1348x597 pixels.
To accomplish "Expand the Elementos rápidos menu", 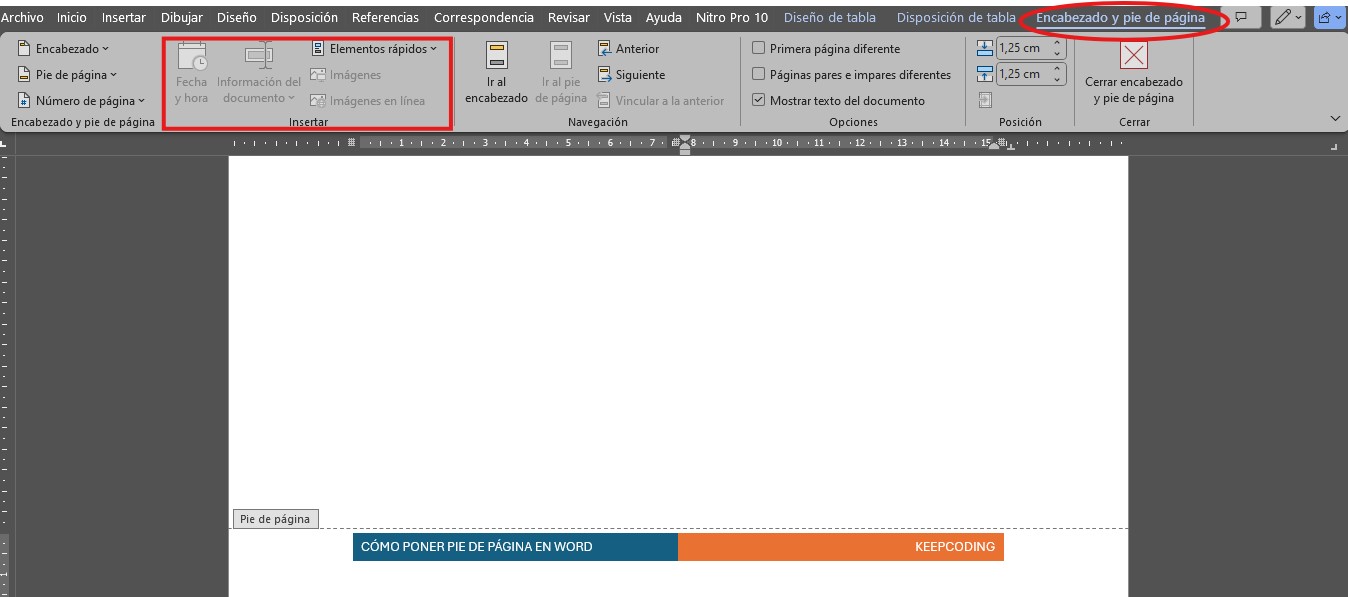I will point(374,49).
